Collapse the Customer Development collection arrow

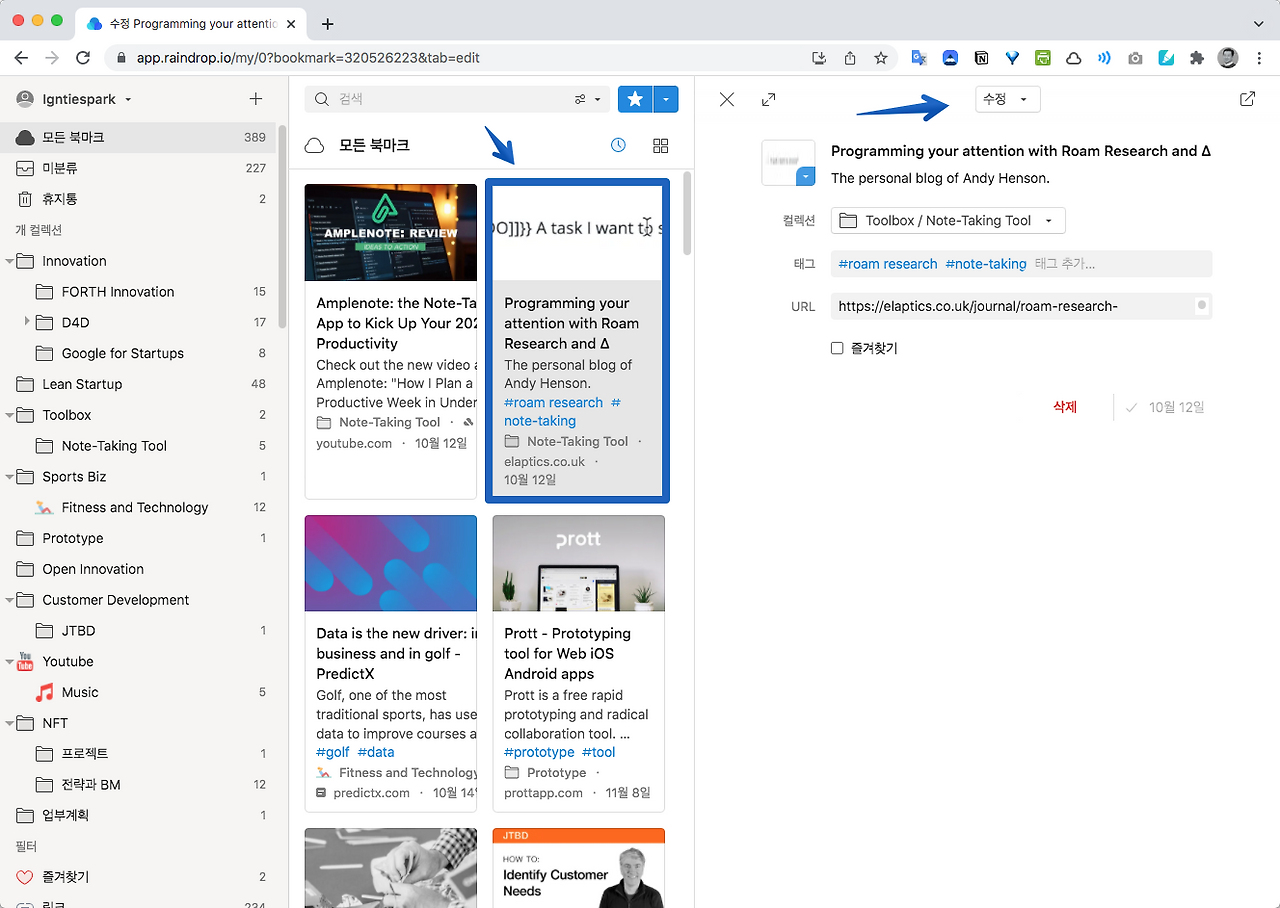coord(10,600)
